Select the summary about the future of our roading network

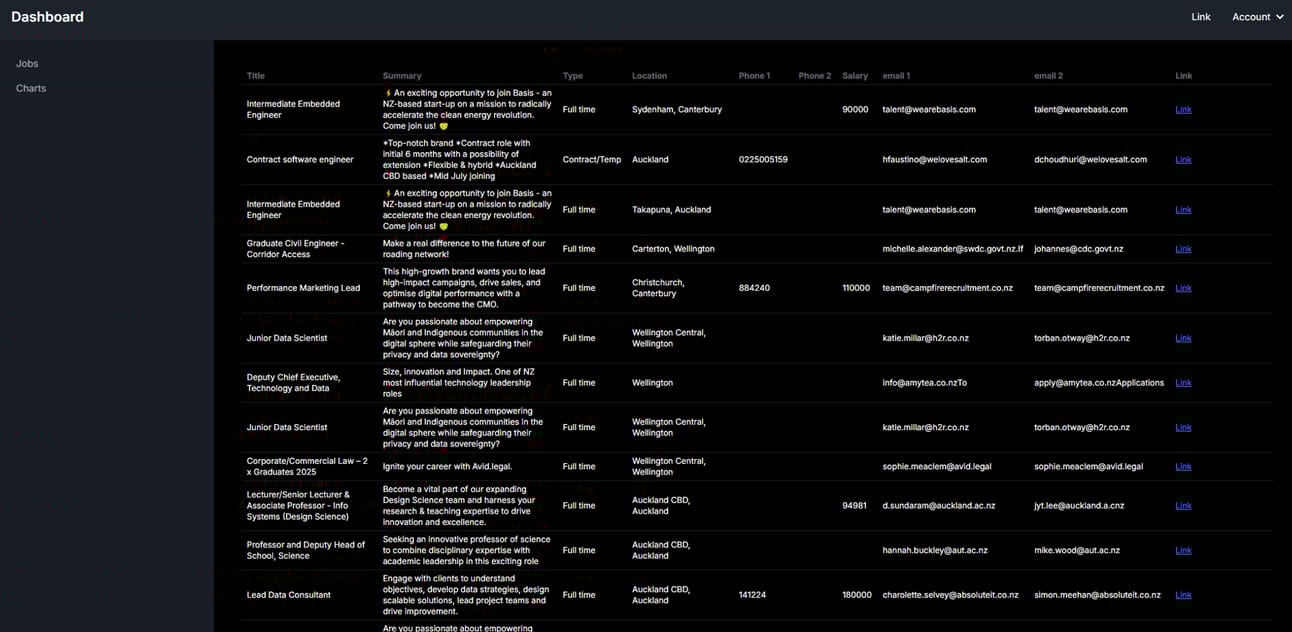pyautogui.click(x=464, y=249)
